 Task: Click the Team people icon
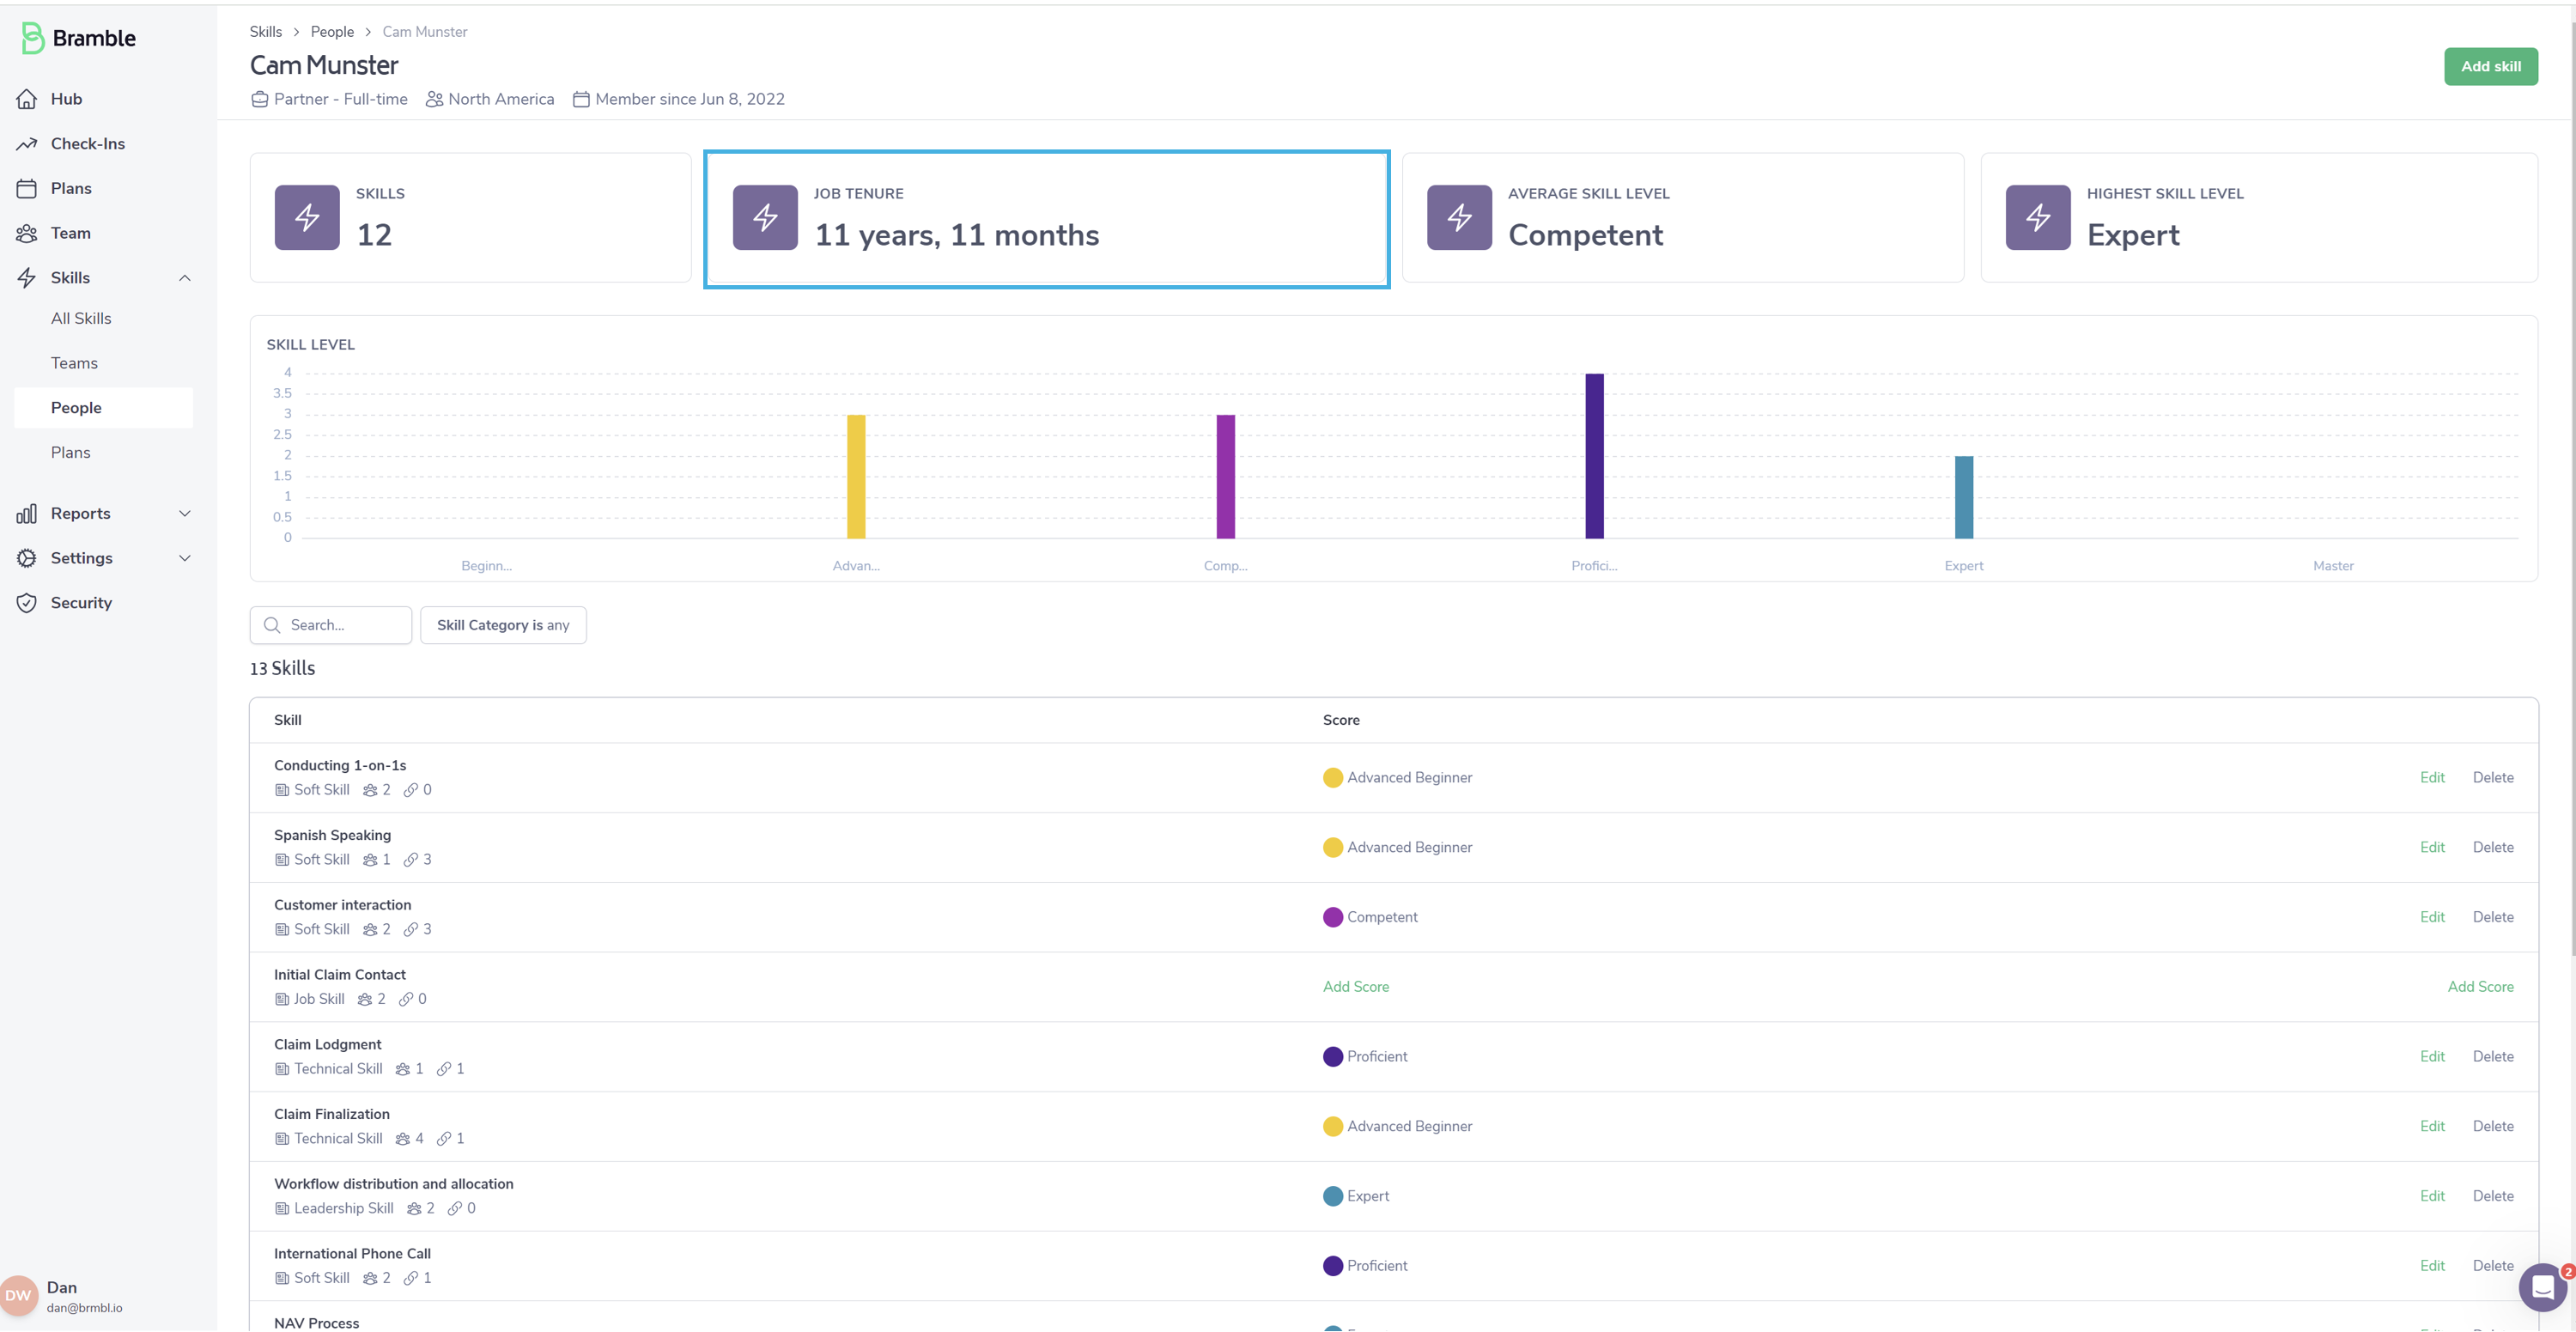27,233
